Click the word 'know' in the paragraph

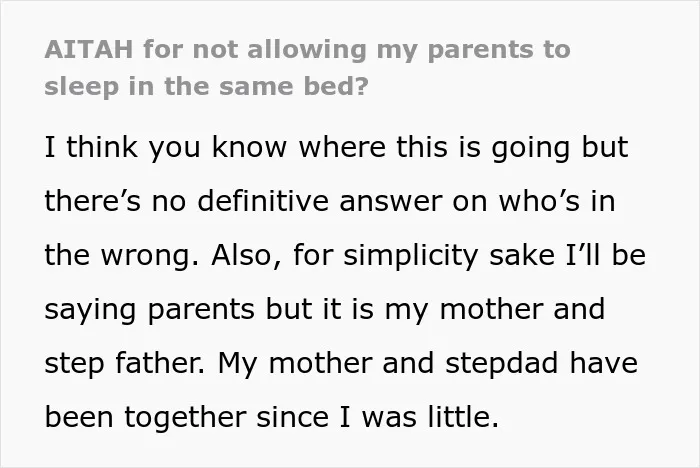pyautogui.click(x=249, y=146)
